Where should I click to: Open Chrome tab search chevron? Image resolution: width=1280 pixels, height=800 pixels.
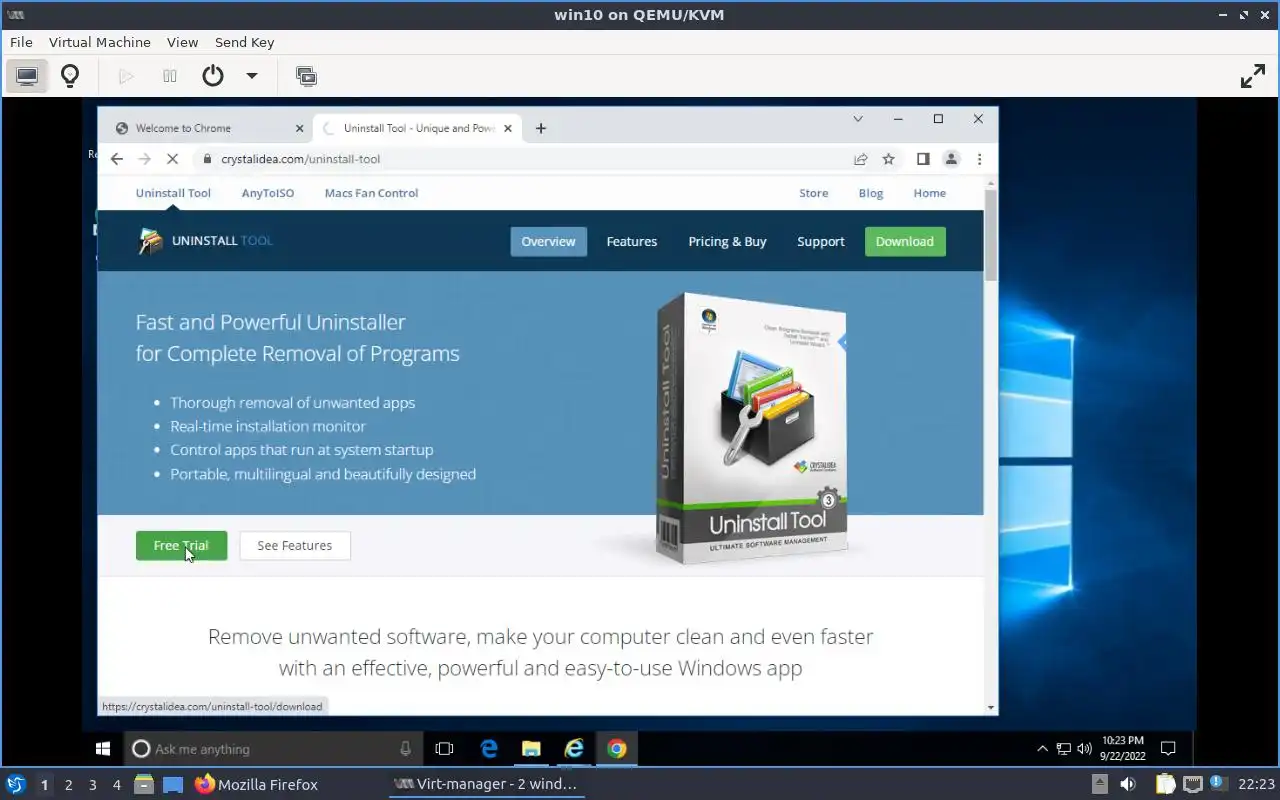point(857,118)
